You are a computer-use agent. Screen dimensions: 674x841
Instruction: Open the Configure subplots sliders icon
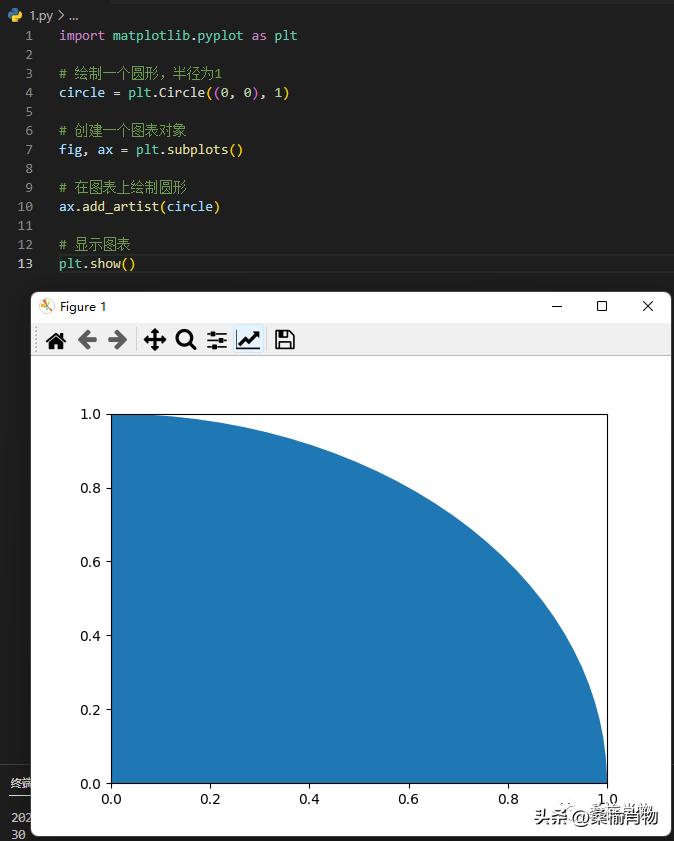tap(217, 340)
